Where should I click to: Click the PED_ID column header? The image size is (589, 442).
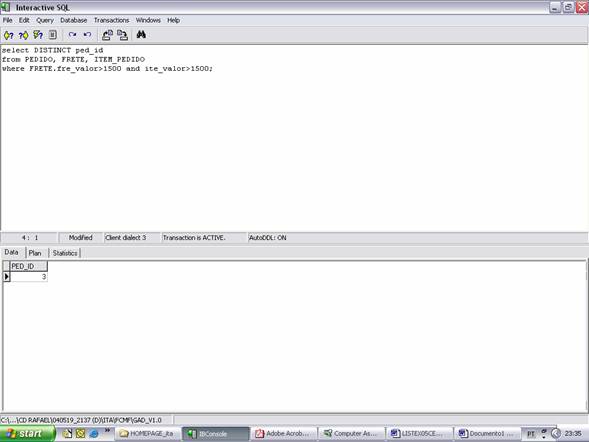29,266
